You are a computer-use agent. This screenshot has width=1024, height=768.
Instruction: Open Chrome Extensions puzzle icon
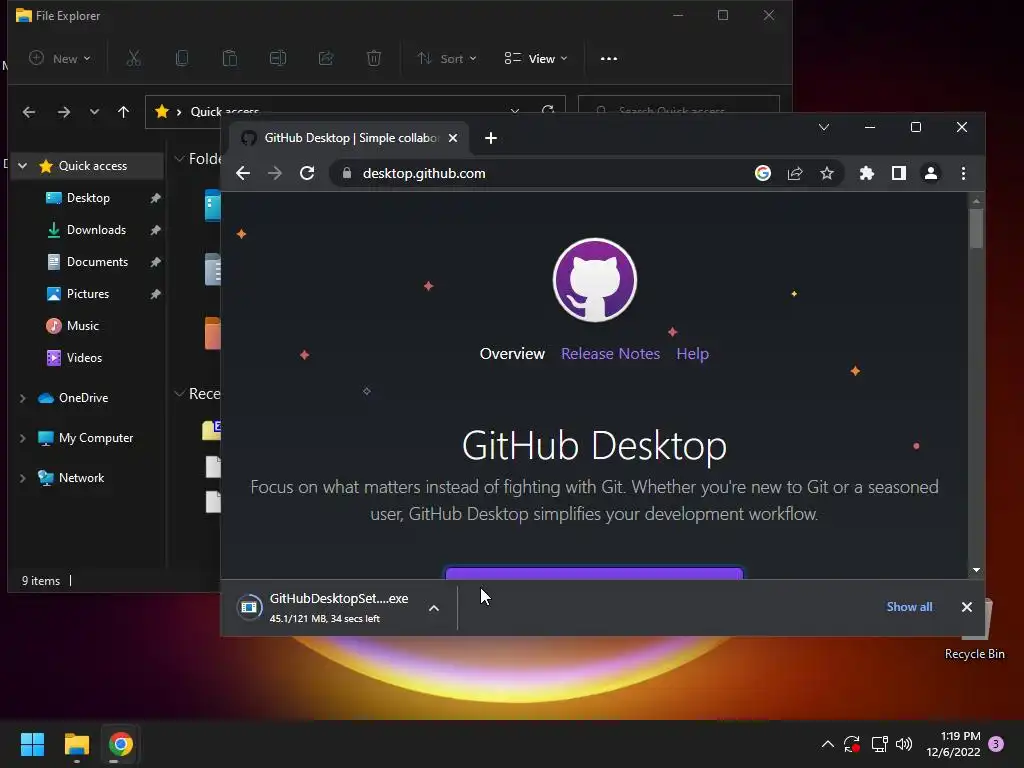click(867, 173)
